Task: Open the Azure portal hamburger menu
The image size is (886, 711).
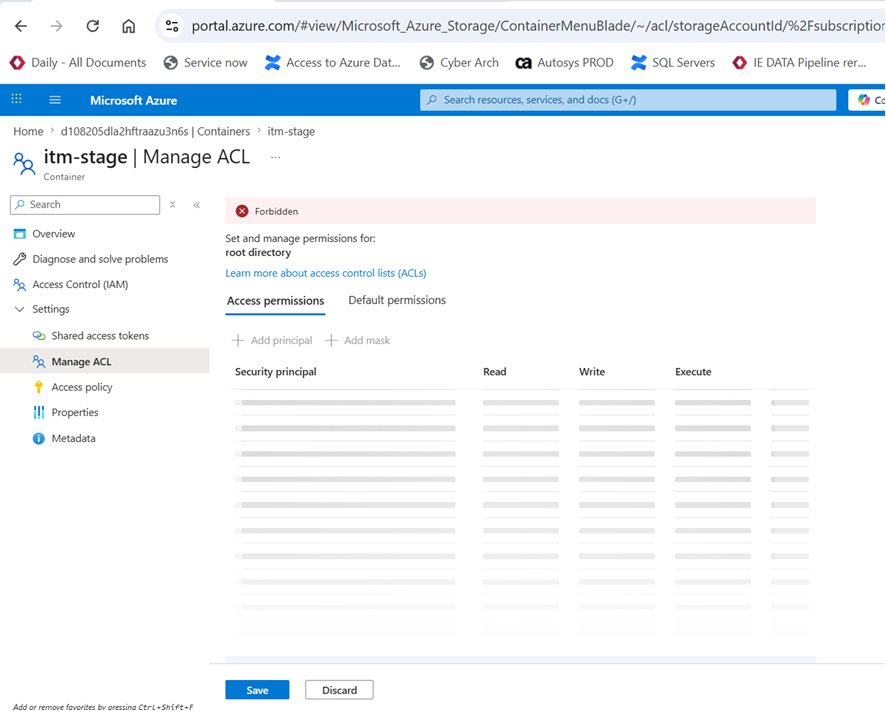Action: tap(55, 100)
